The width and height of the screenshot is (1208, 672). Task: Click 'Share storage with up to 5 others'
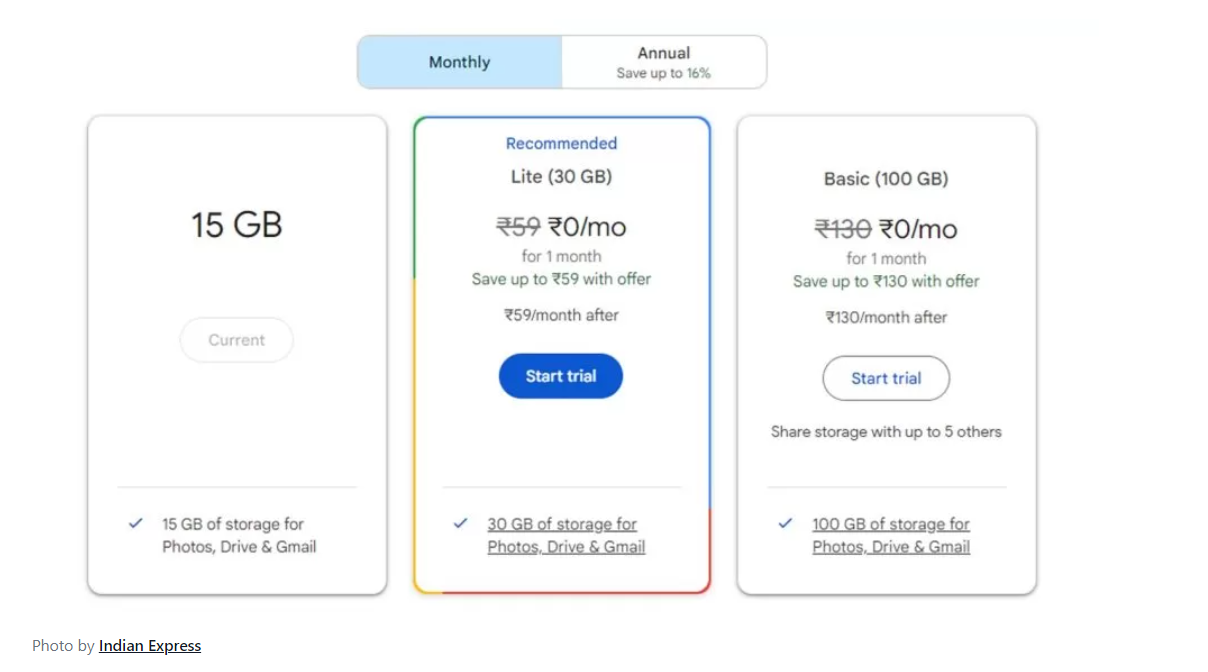(886, 432)
